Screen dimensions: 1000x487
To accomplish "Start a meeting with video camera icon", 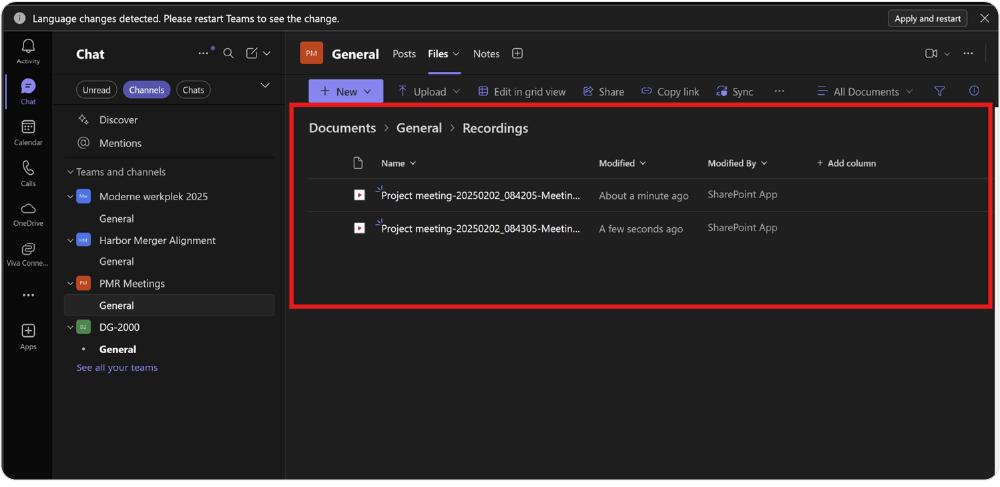I will [931, 54].
